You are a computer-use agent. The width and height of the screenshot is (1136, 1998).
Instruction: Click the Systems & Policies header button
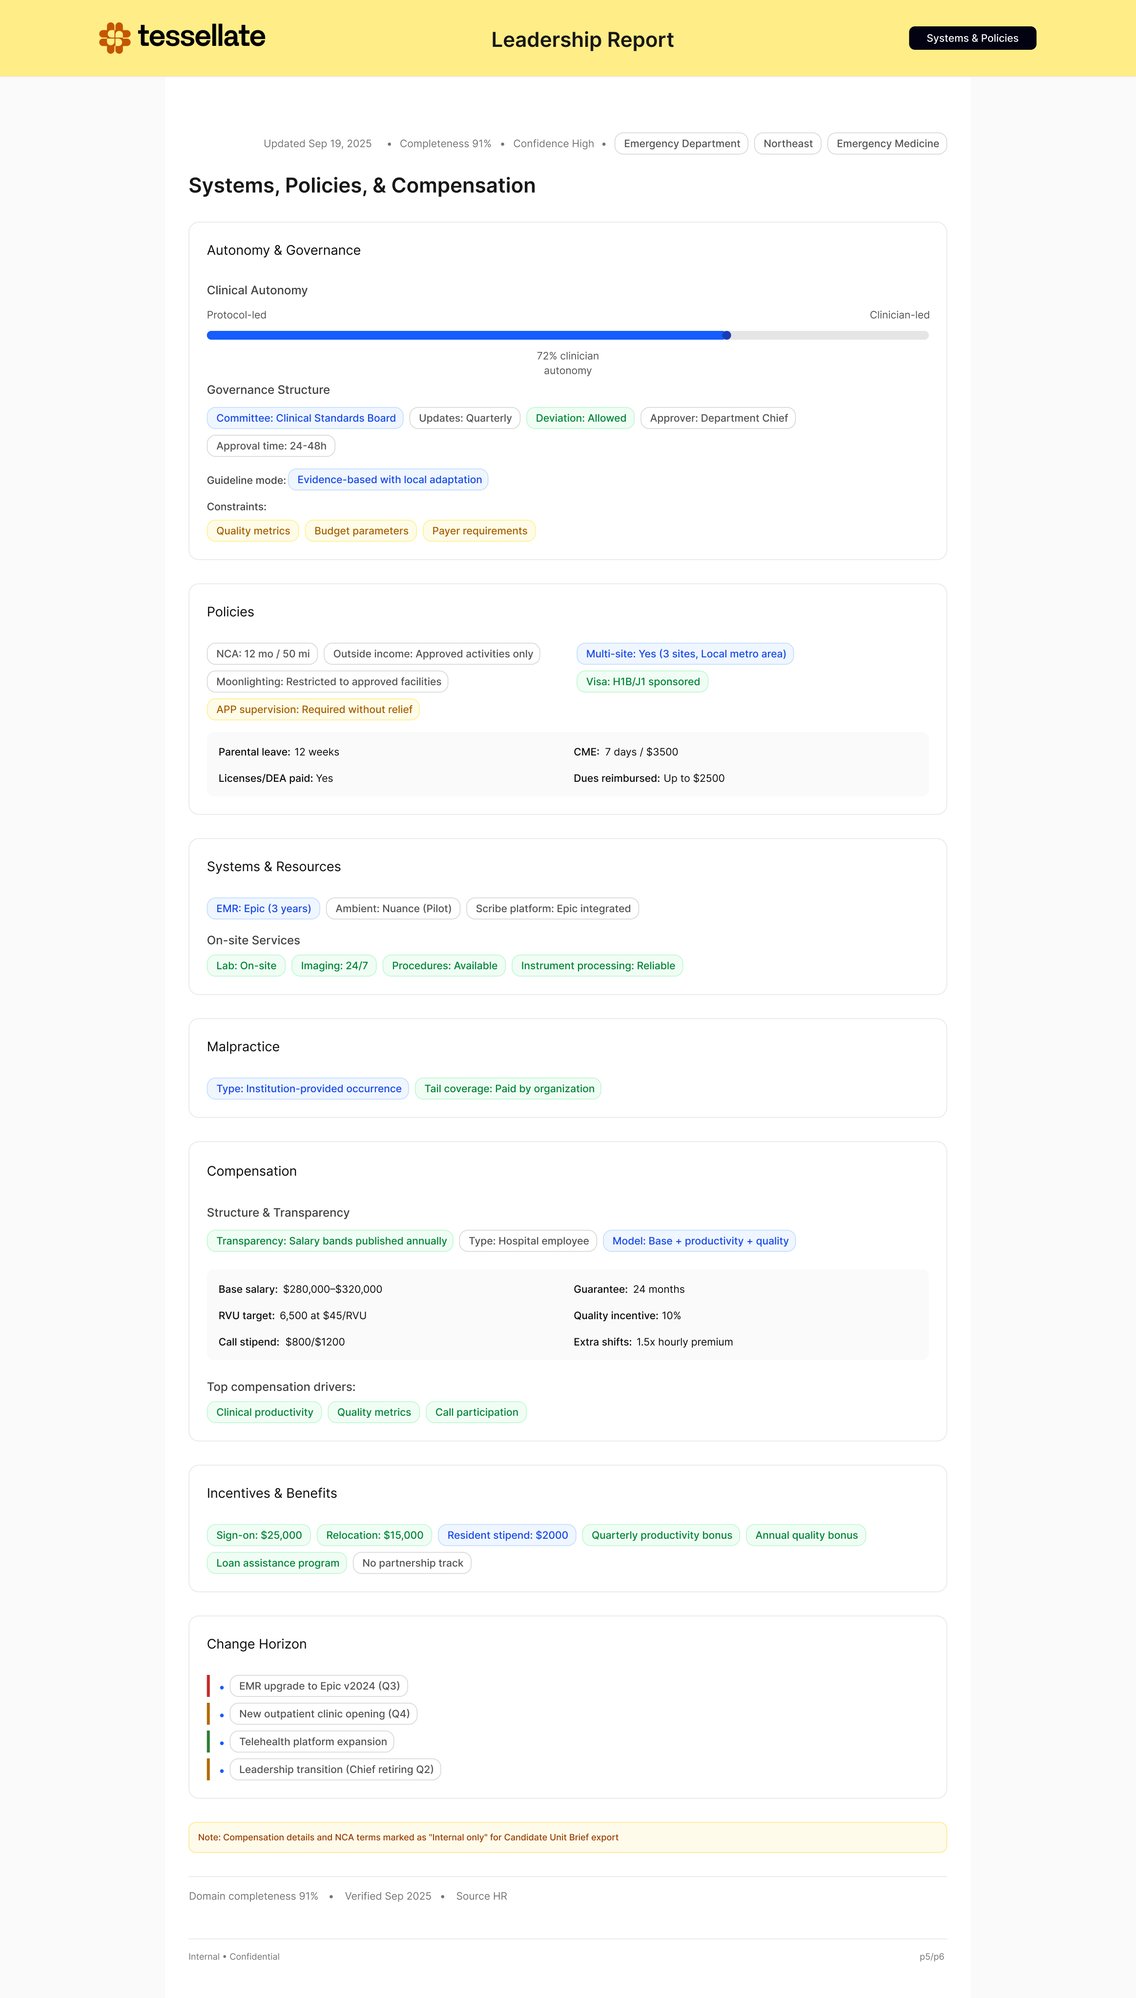coord(972,38)
